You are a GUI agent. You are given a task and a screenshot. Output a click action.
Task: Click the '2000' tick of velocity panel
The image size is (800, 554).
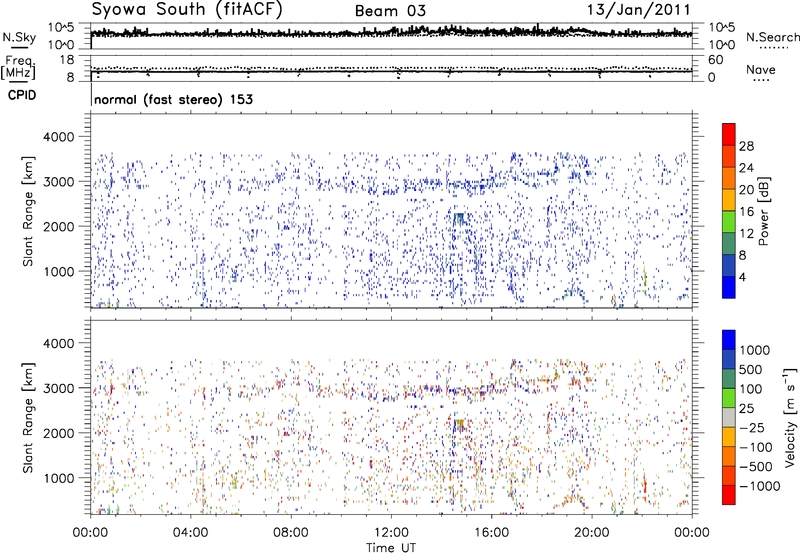click(x=58, y=433)
